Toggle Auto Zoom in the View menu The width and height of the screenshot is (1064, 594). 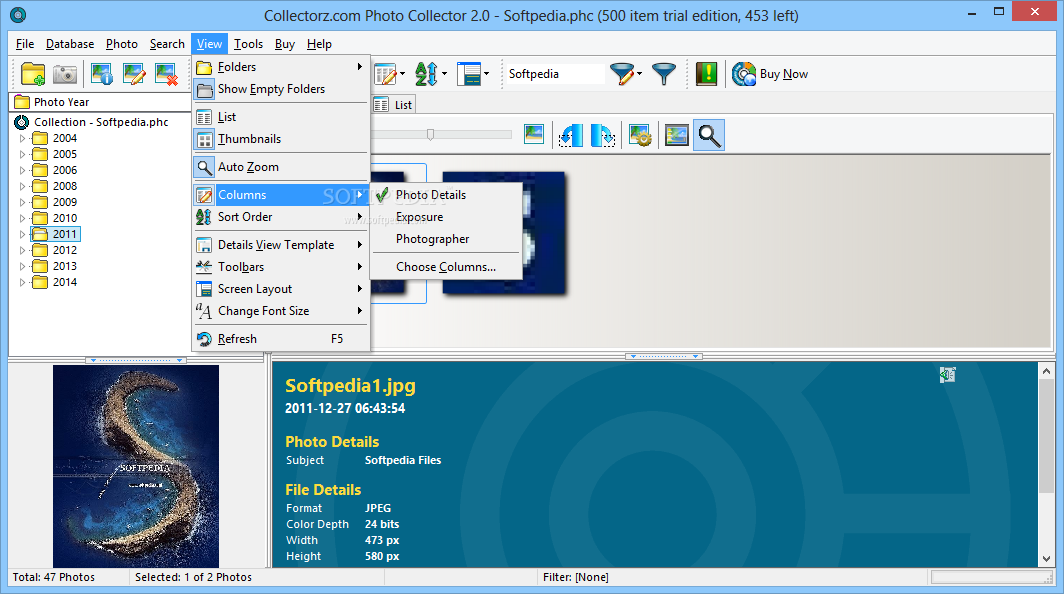pyautogui.click(x=281, y=167)
